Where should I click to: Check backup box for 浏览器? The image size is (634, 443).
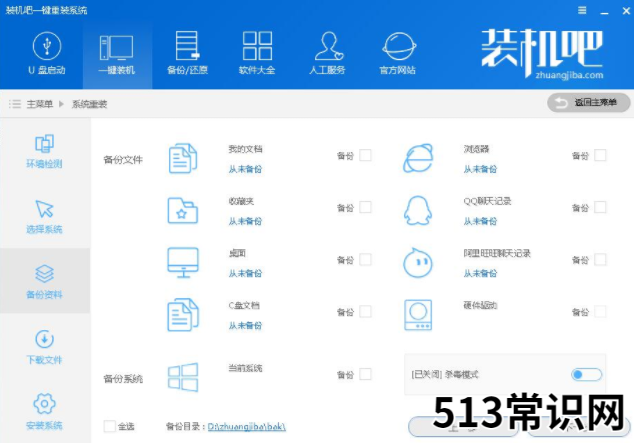pyautogui.click(x=600, y=155)
